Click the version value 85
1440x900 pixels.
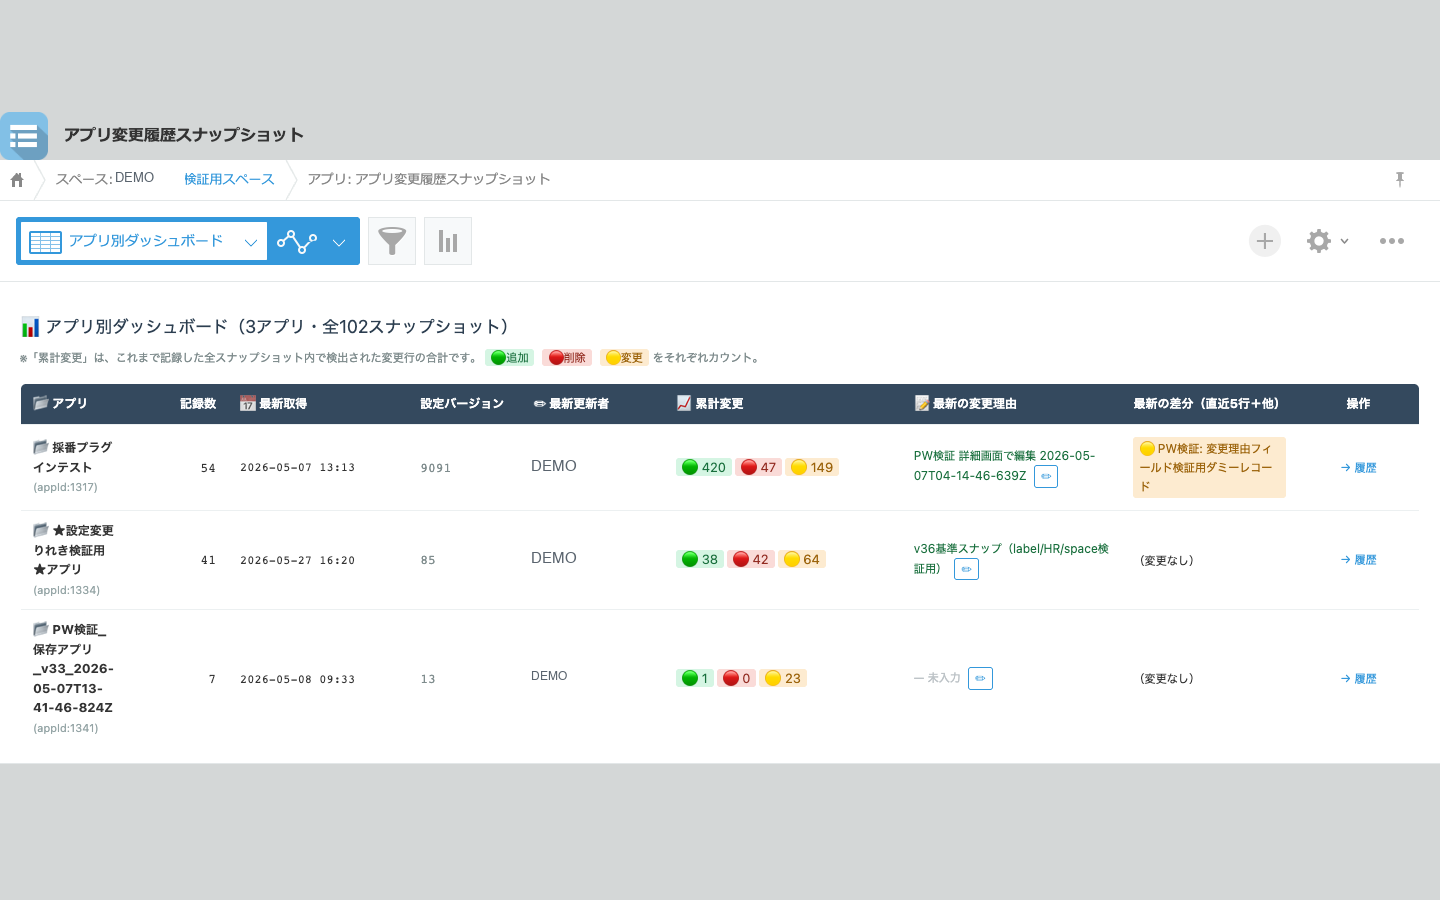(x=428, y=561)
